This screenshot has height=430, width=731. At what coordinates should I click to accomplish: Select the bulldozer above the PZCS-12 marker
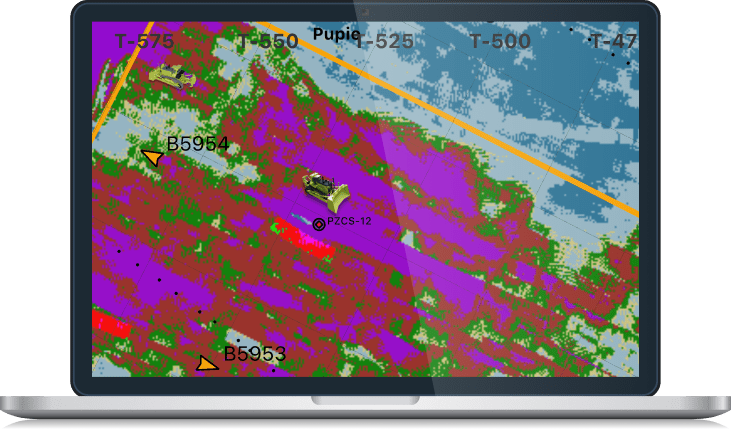[325, 192]
